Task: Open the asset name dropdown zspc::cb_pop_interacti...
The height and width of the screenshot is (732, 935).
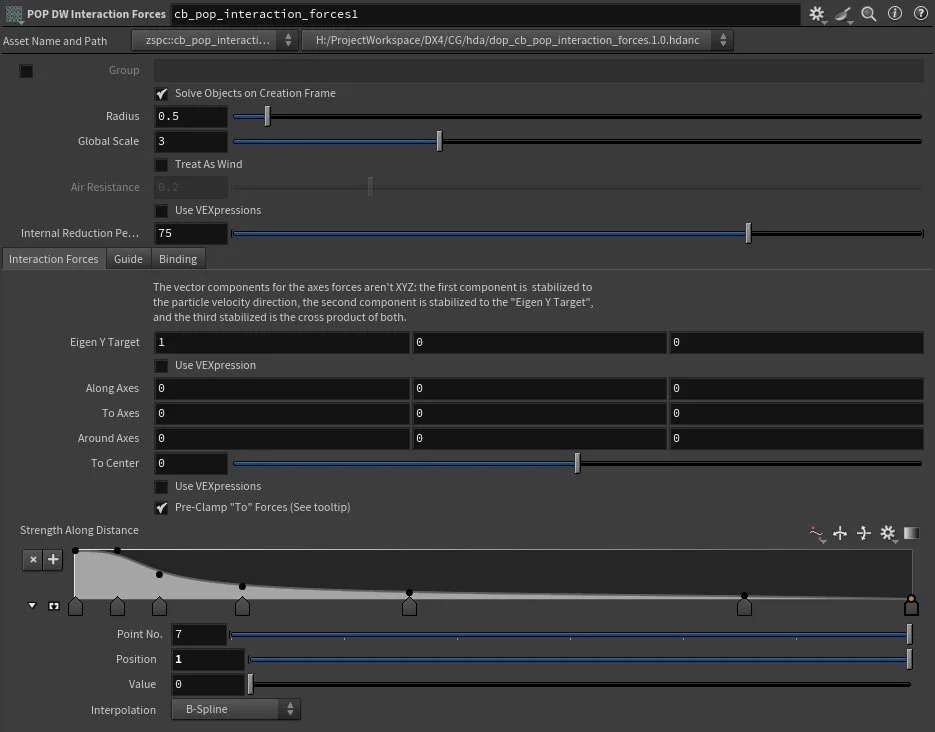Action: pyautogui.click(x=215, y=40)
